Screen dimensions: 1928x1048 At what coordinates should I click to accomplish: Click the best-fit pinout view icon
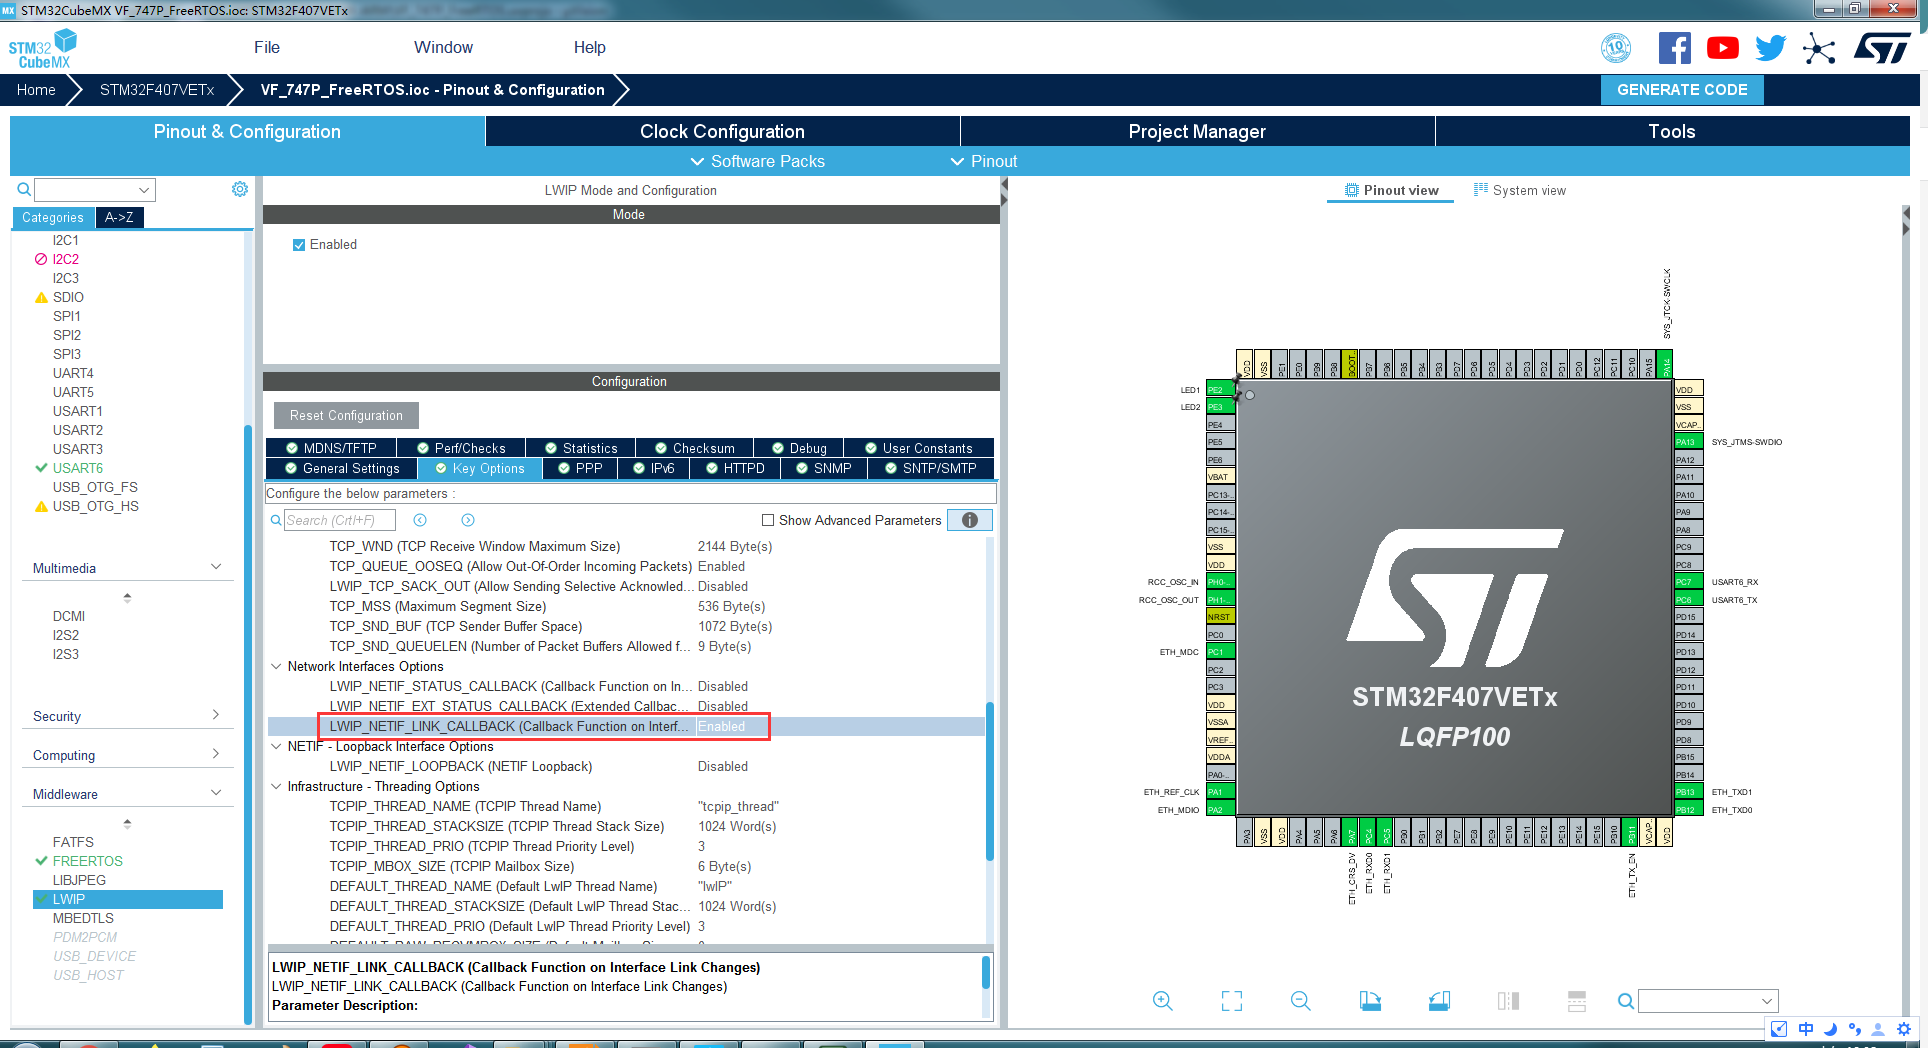tap(1231, 1000)
